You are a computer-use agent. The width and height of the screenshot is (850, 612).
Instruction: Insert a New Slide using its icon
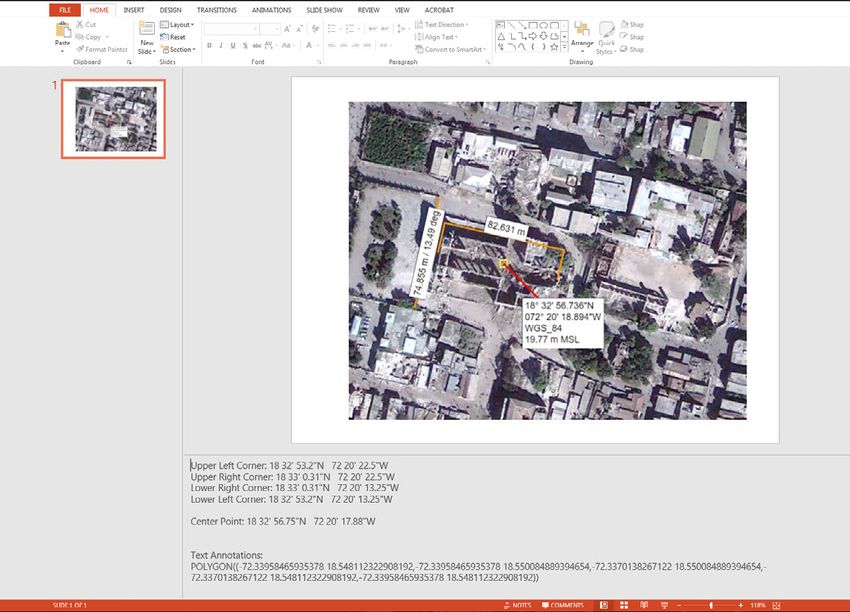(146, 29)
